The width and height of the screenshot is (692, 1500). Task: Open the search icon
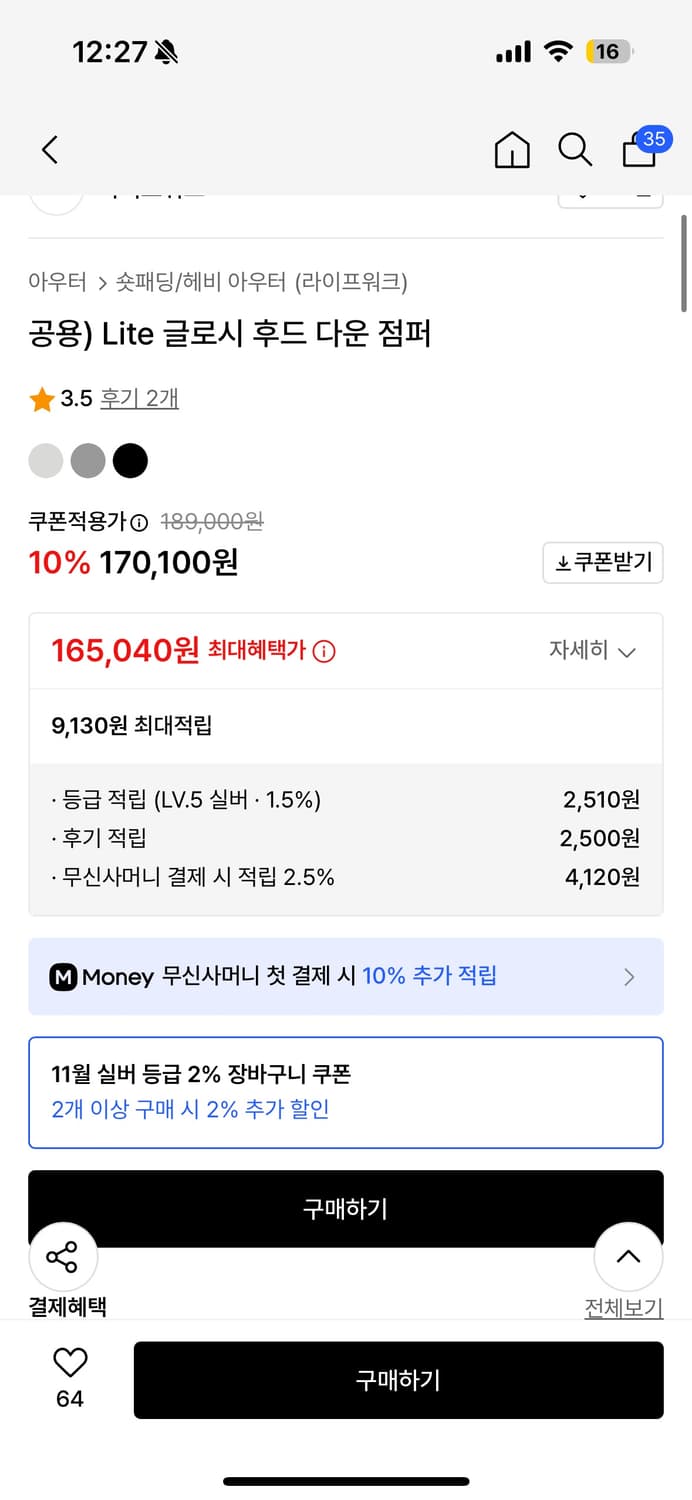point(575,149)
